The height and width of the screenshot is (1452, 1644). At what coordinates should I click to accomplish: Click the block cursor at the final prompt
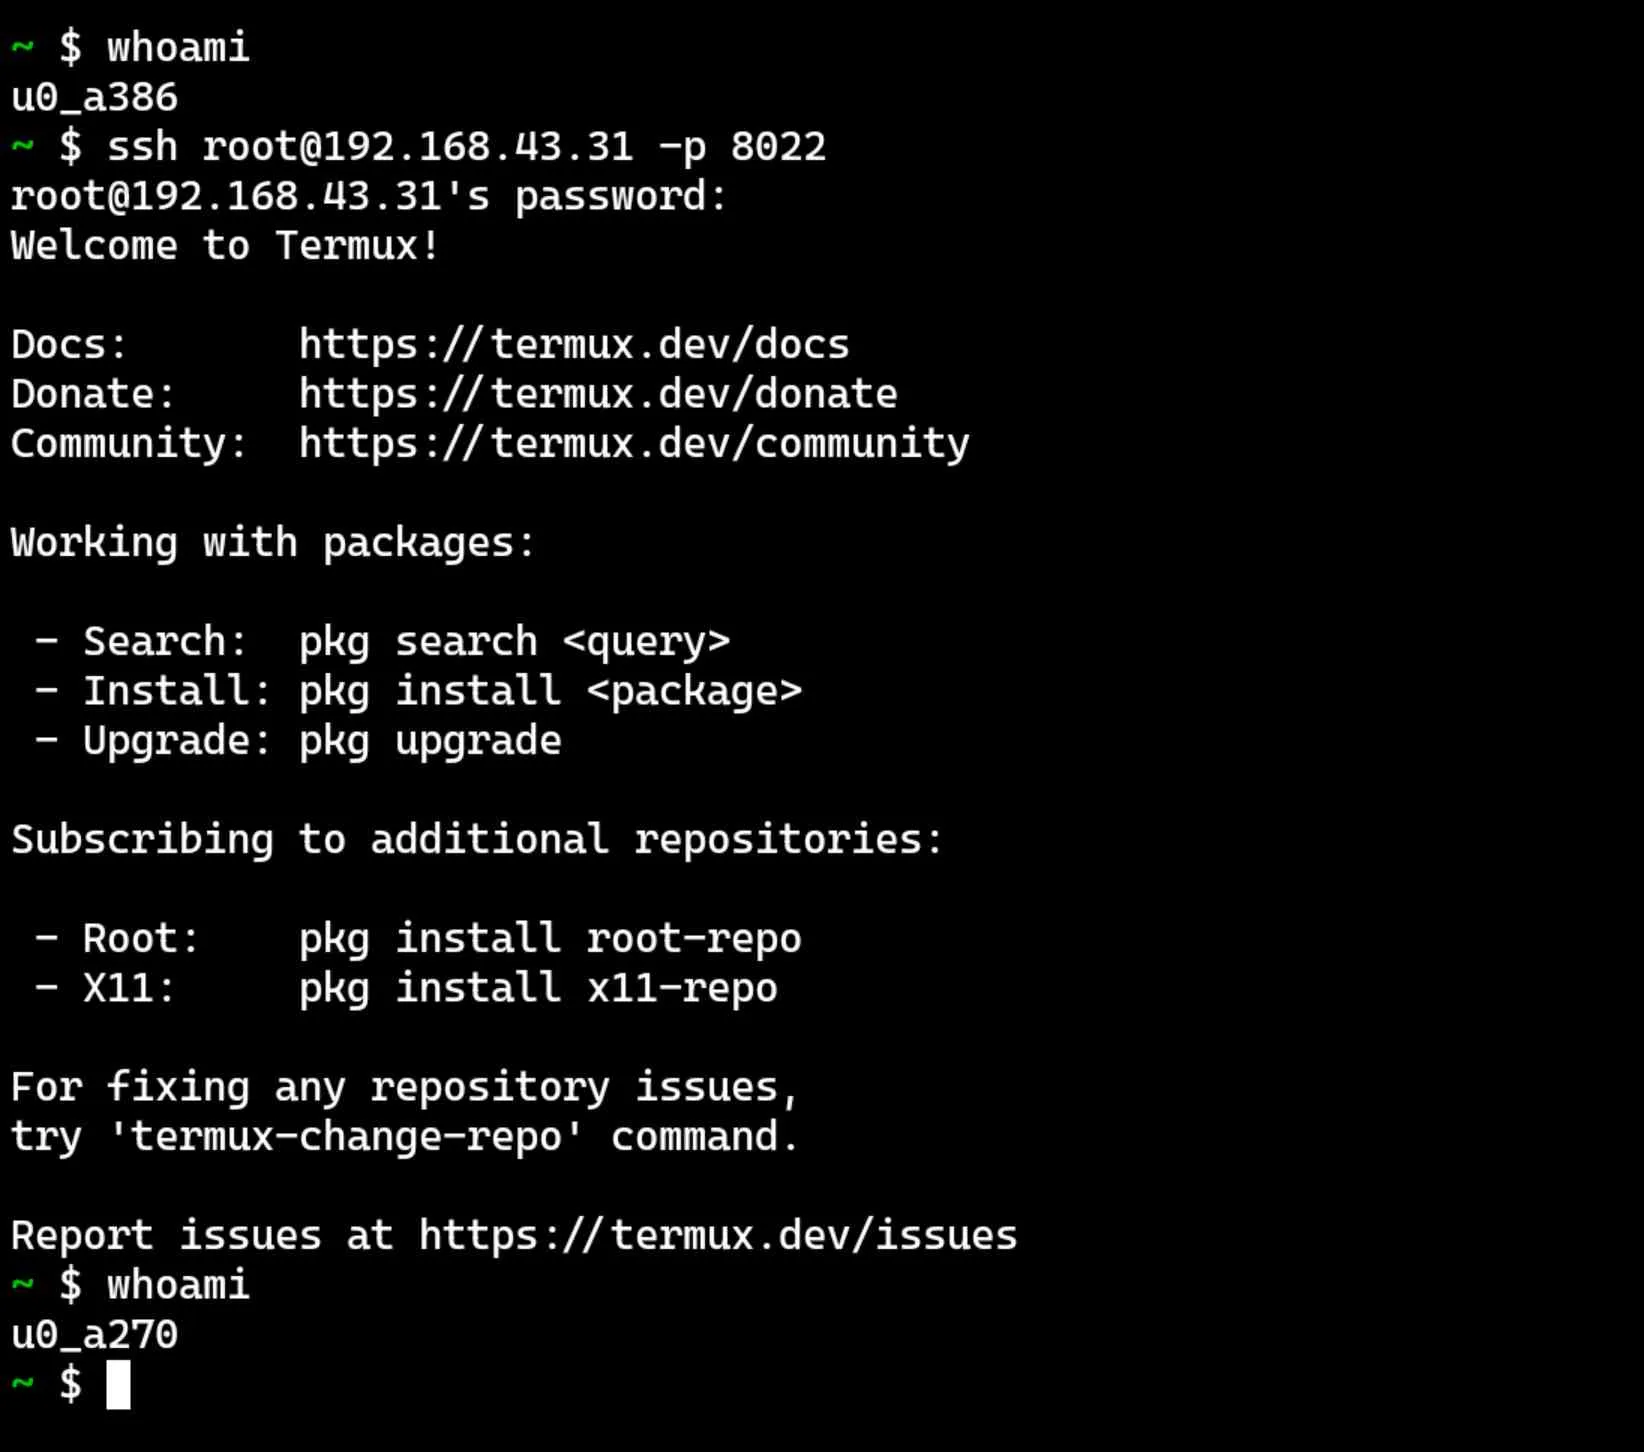coord(118,1385)
